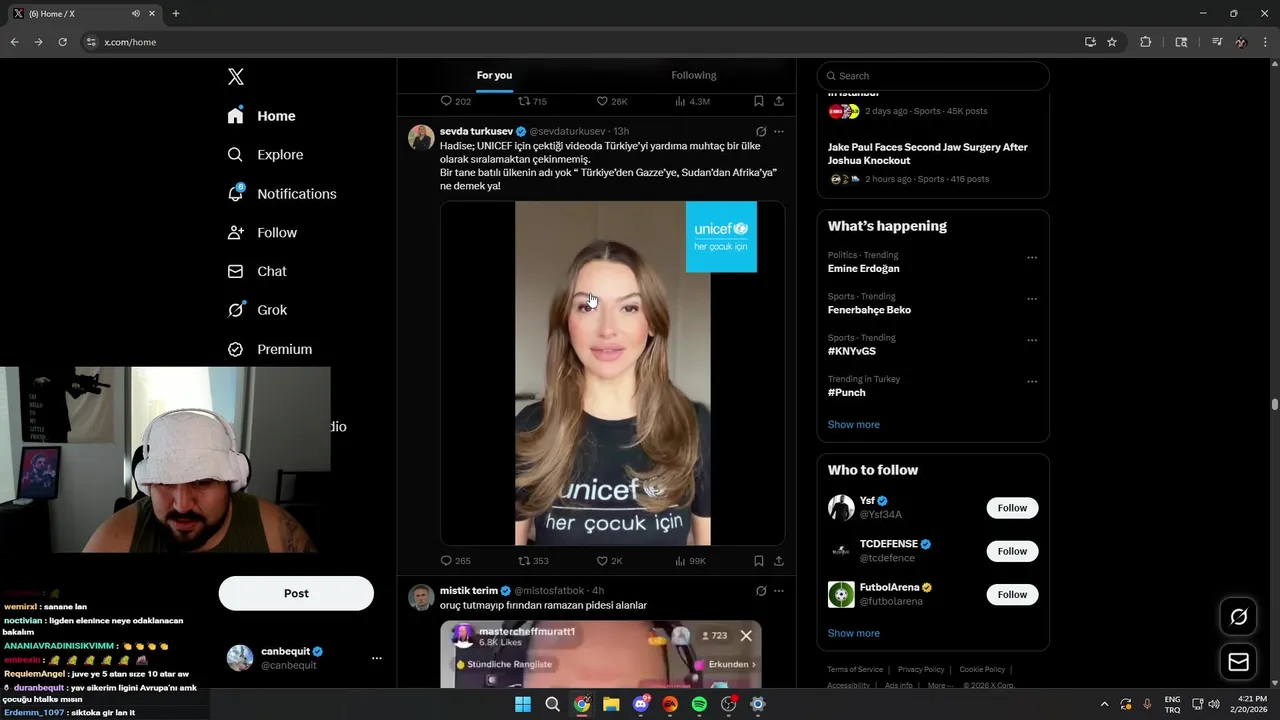The height and width of the screenshot is (720, 1280).
Task: Open more options on sevda turkusev's post
Action: click(779, 131)
